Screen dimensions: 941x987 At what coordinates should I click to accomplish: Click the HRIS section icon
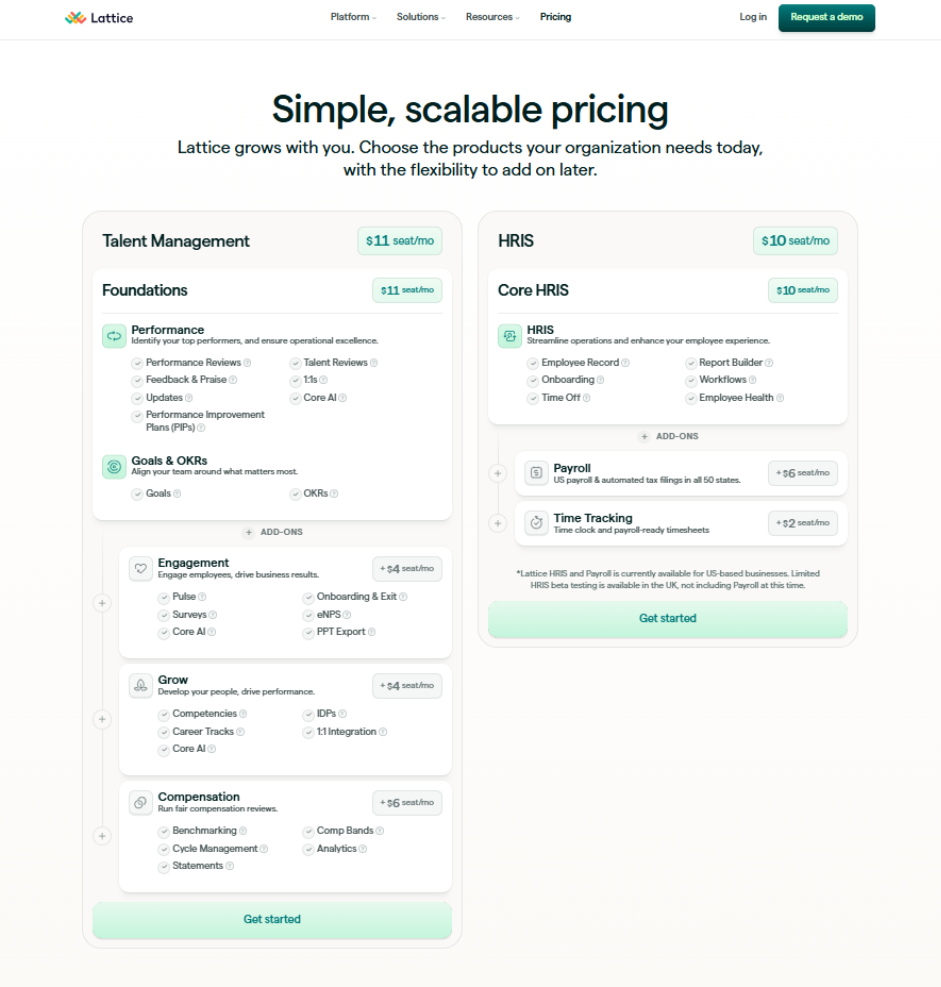tap(510, 336)
